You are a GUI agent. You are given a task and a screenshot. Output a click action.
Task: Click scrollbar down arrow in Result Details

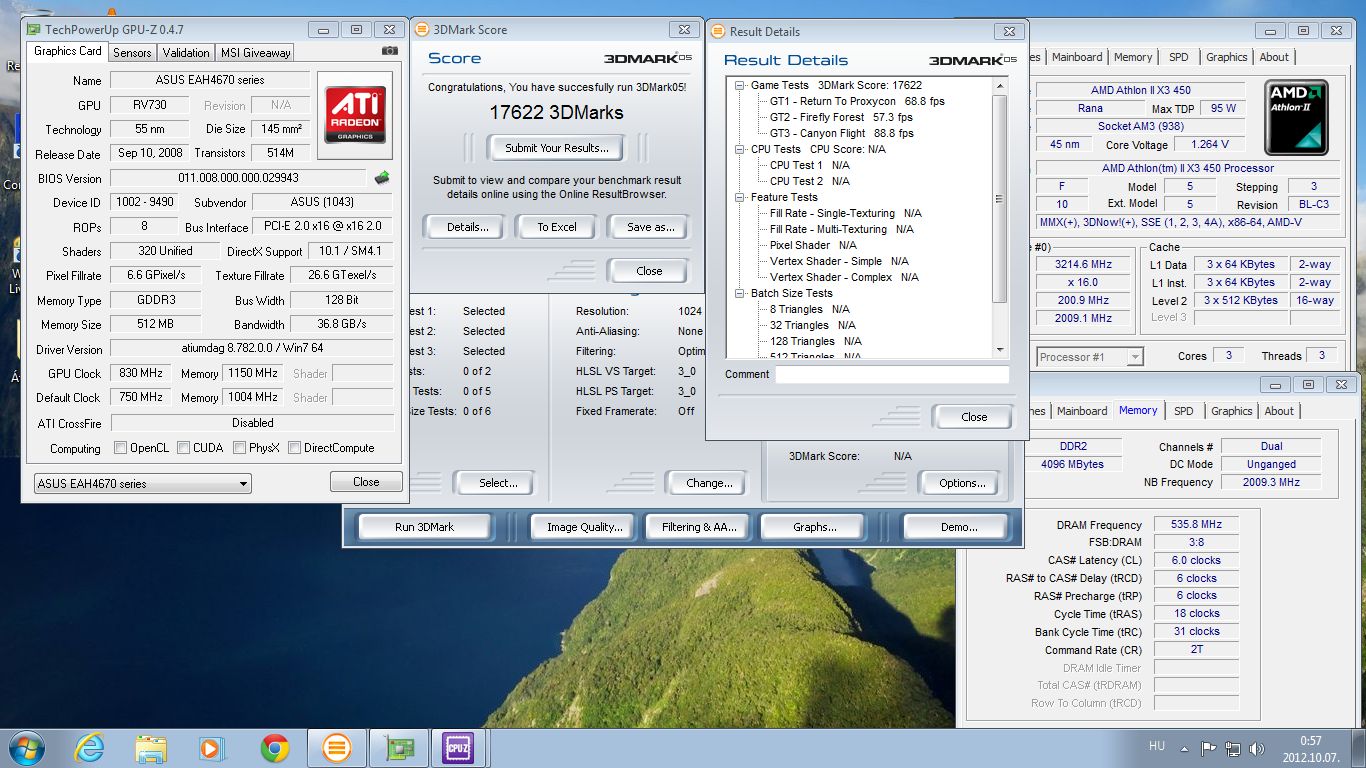point(1000,349)
